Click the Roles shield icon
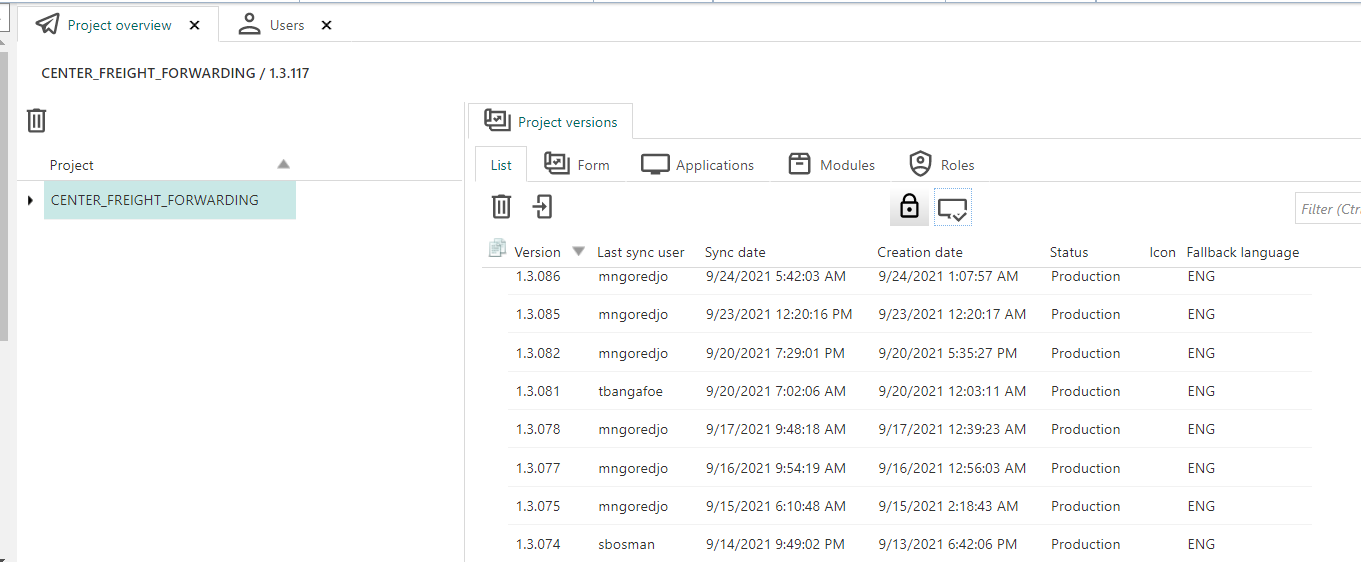 (x=921, y=164)
